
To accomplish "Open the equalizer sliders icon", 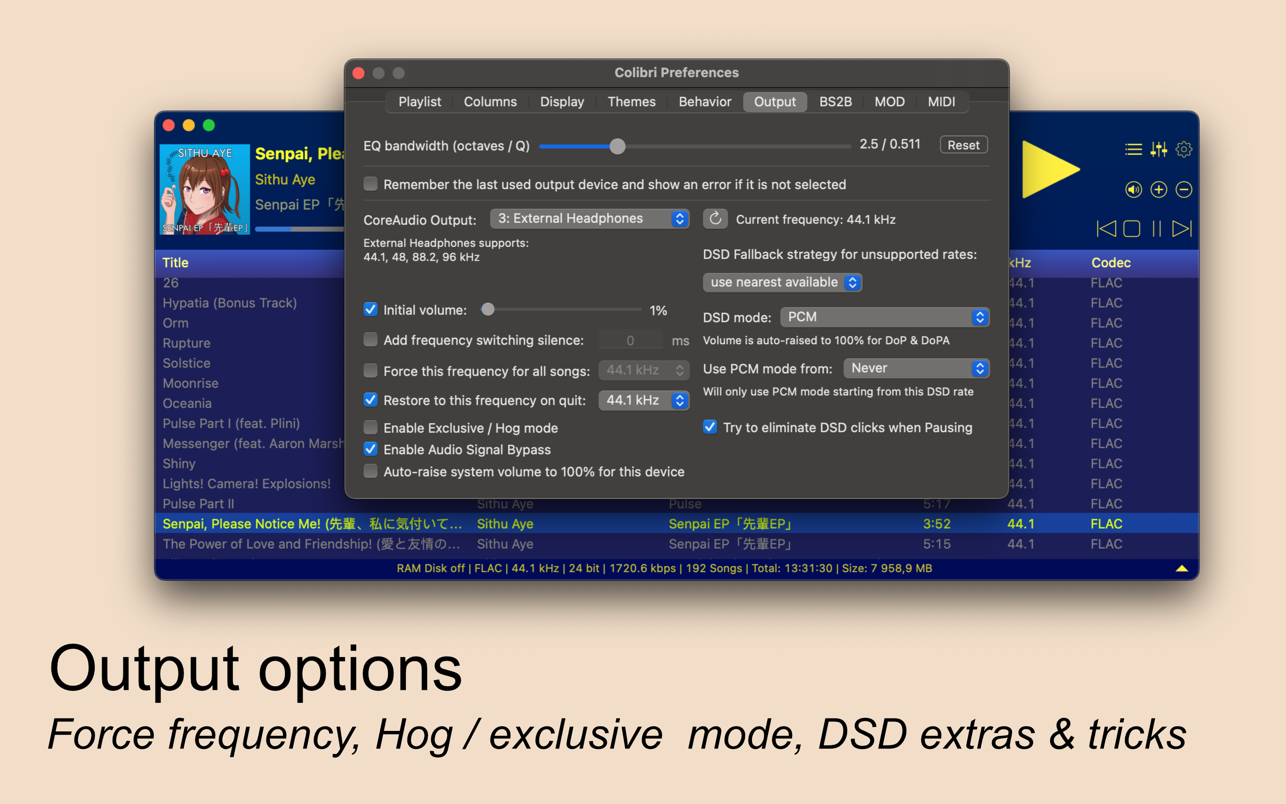I will click(x=1159, y=150).
